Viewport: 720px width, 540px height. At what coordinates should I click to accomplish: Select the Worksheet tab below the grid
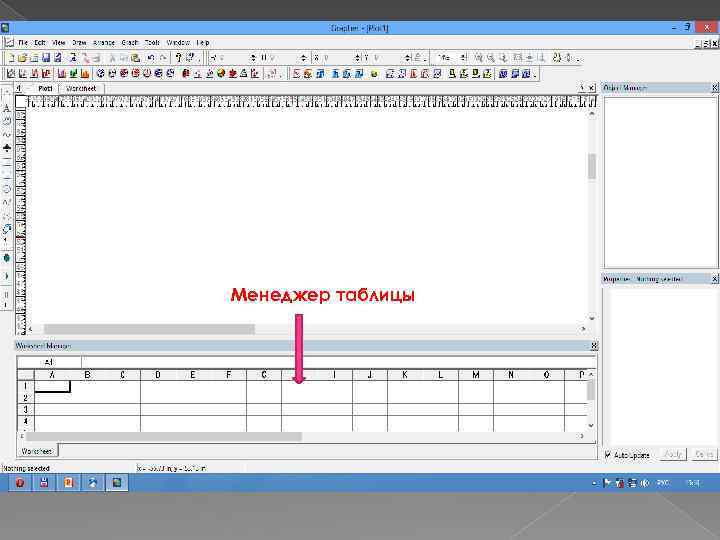[x=37, y=451]
